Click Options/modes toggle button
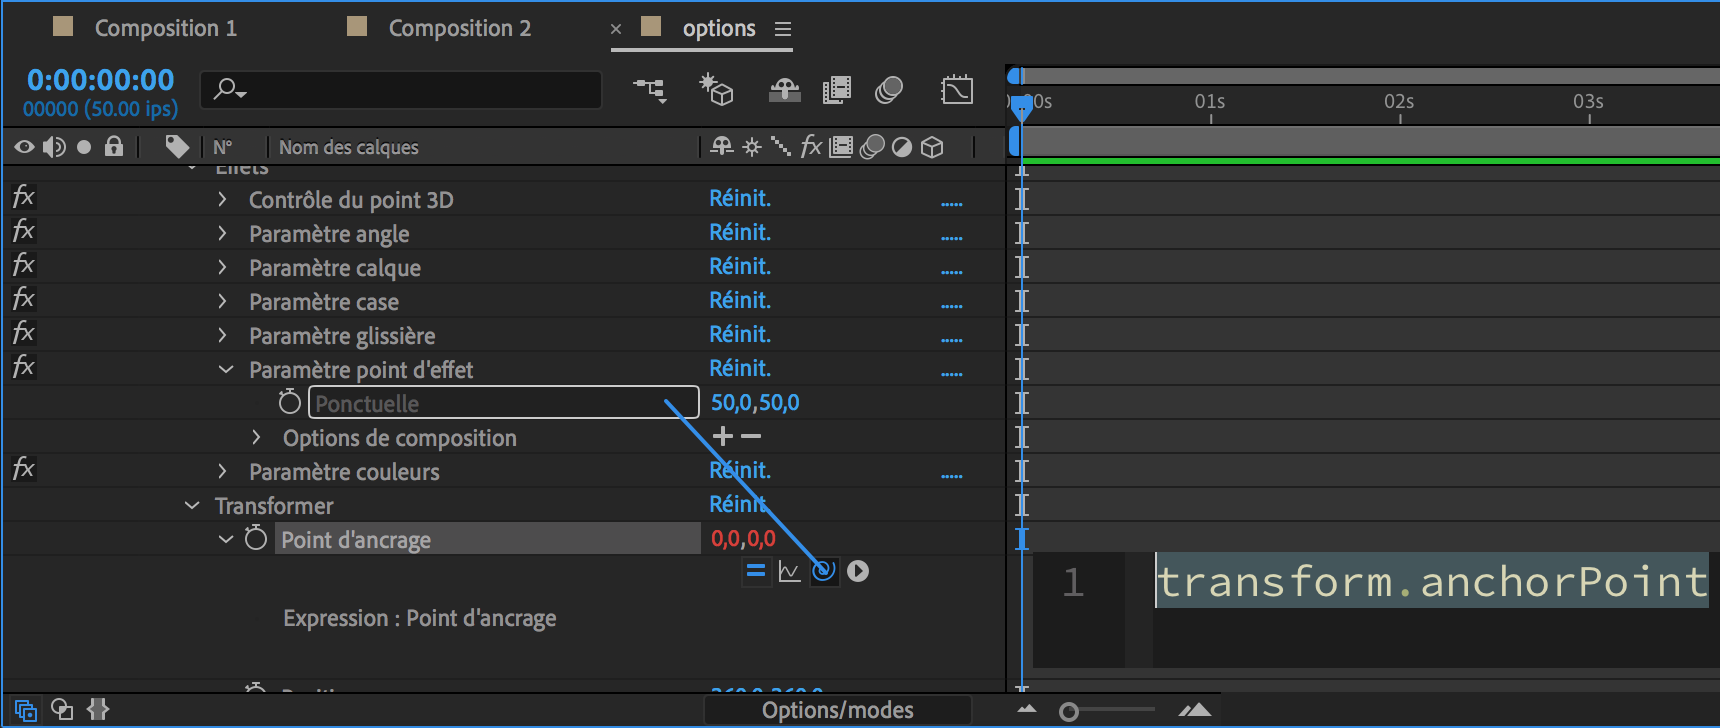The height and width of the screenshot is (728, 1720). click(838, 710)
